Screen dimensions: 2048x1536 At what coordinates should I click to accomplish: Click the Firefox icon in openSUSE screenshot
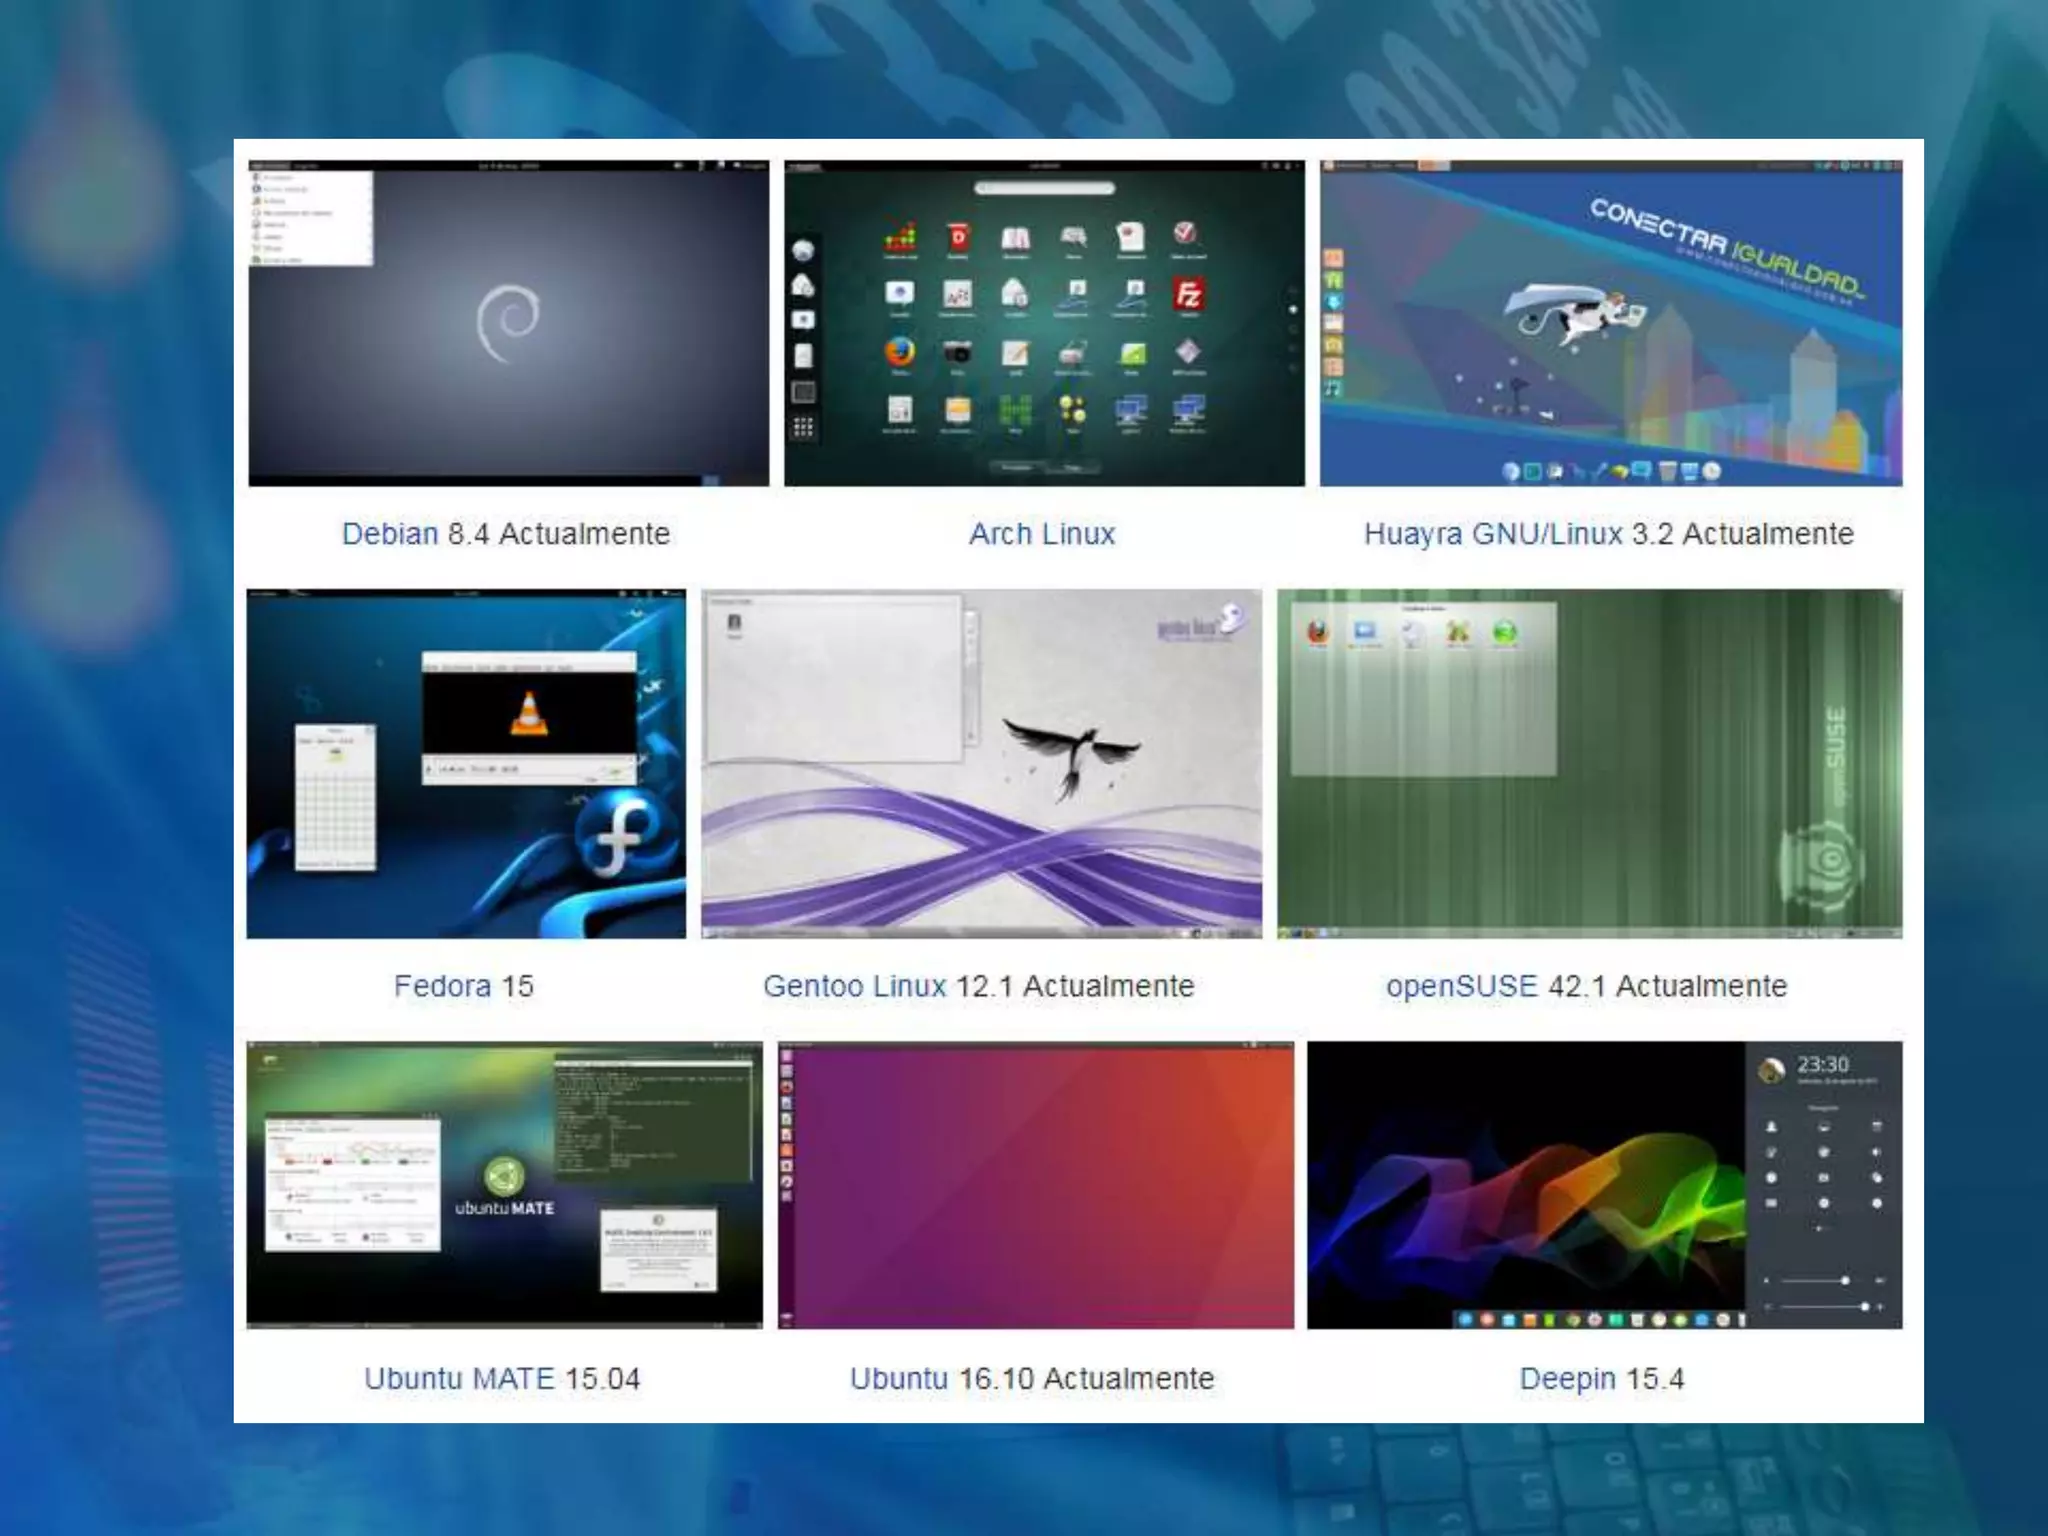1318,632
